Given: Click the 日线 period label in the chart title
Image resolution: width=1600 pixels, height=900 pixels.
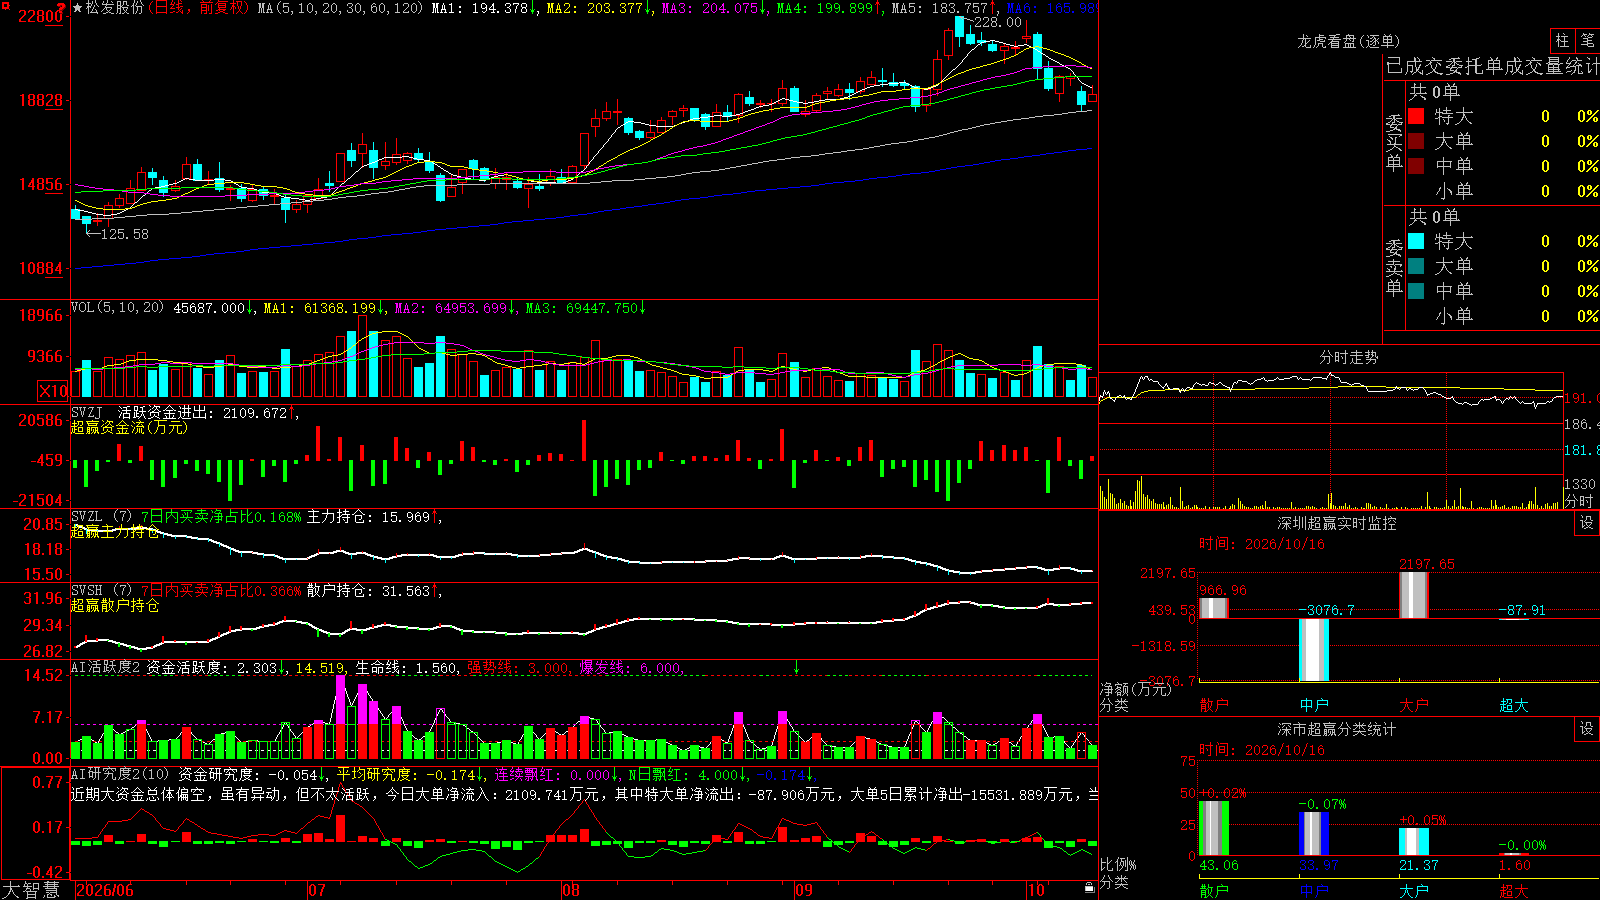Looking at the screenshot, I should pos(170,8).
